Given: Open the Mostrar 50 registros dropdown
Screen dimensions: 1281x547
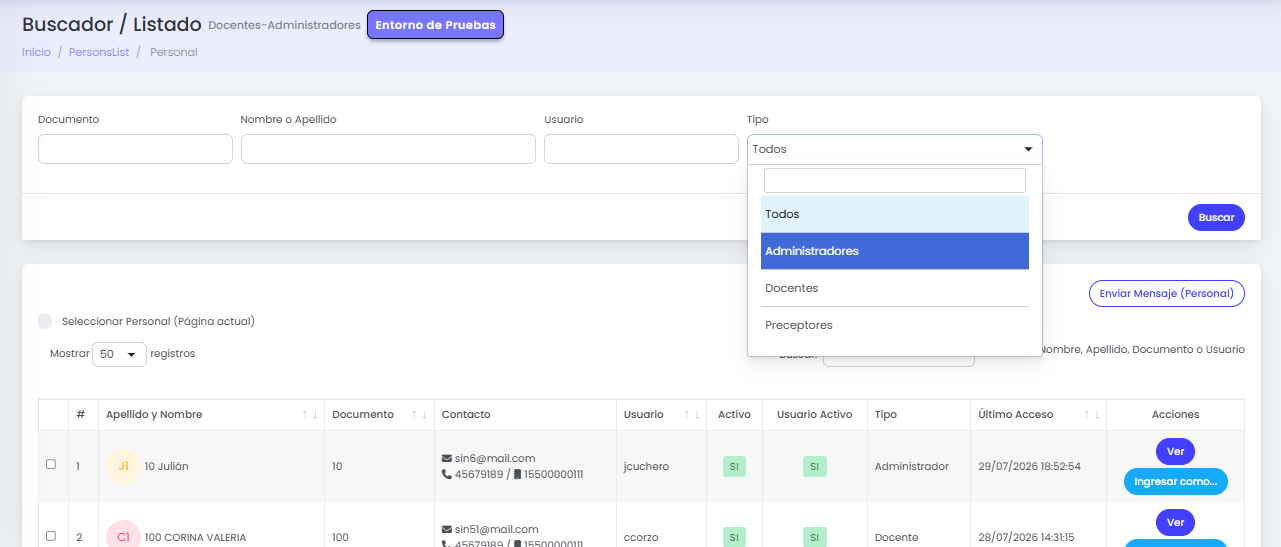Looking at the screenshot, I should pyautogui.click(x=119, y=354).
